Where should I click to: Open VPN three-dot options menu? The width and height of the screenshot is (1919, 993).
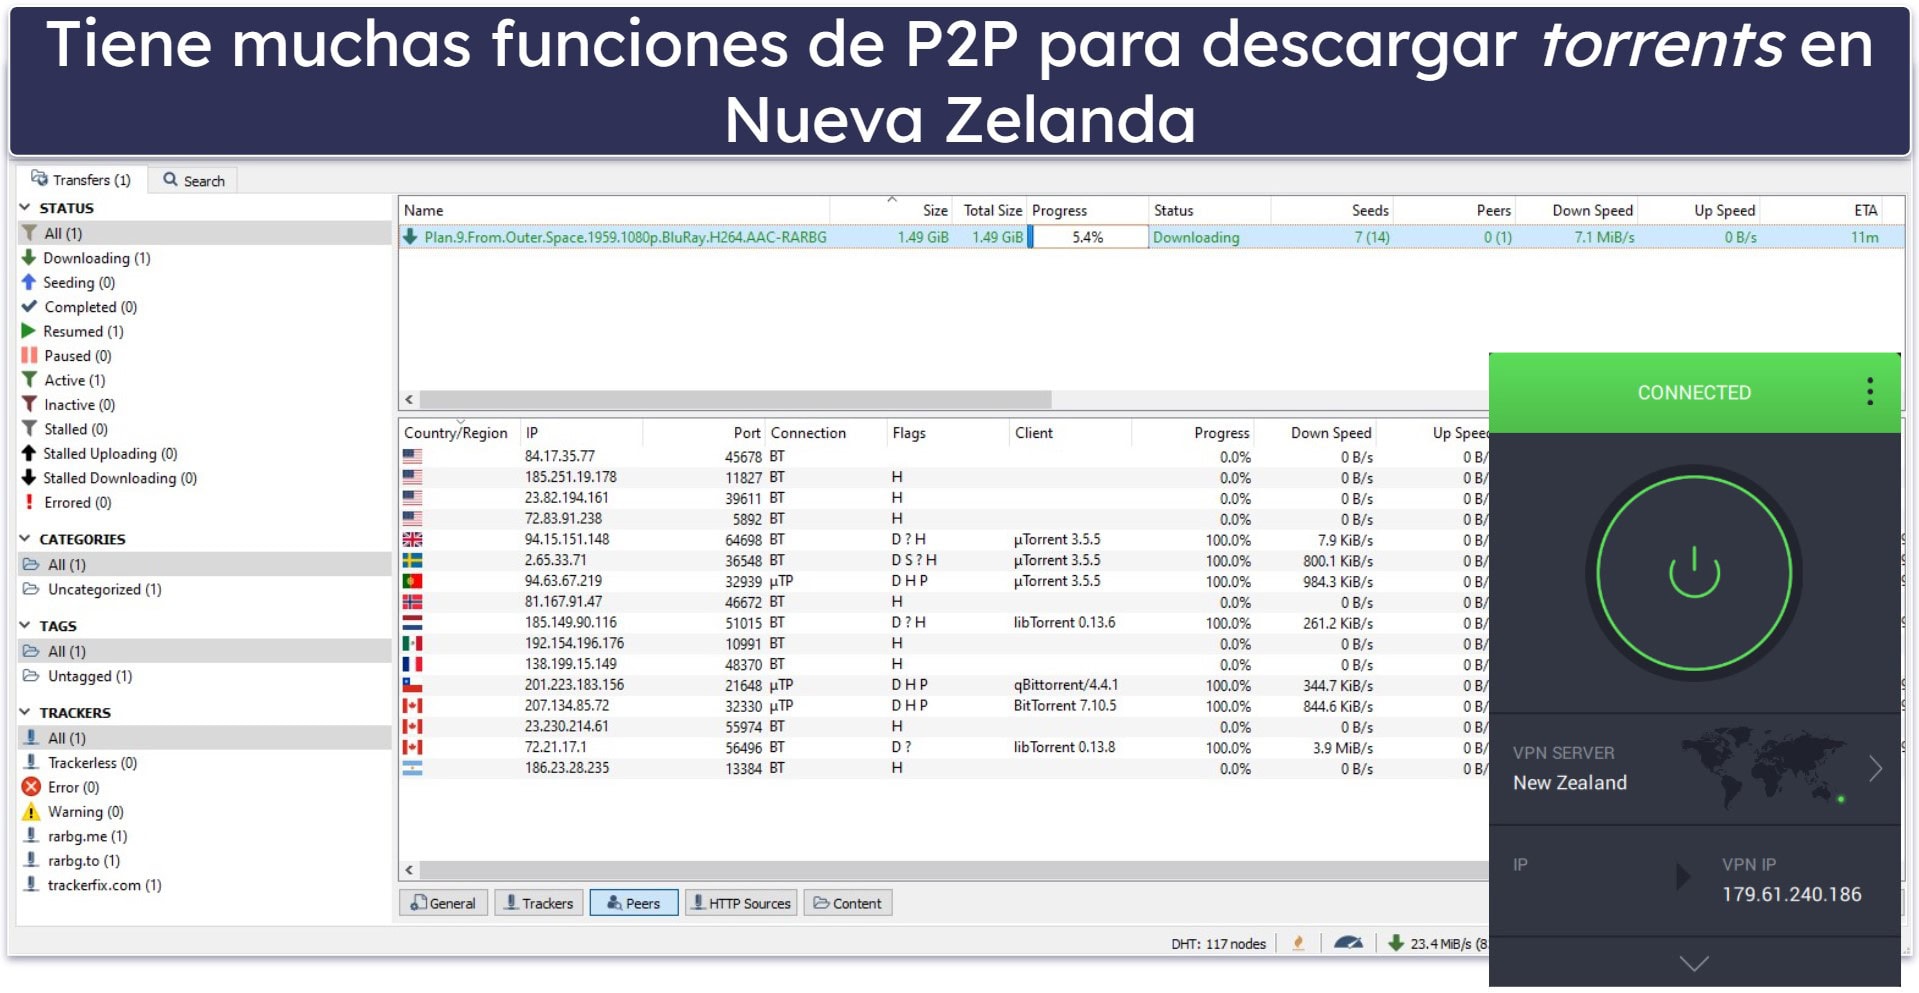click(x=1869, y=391)
